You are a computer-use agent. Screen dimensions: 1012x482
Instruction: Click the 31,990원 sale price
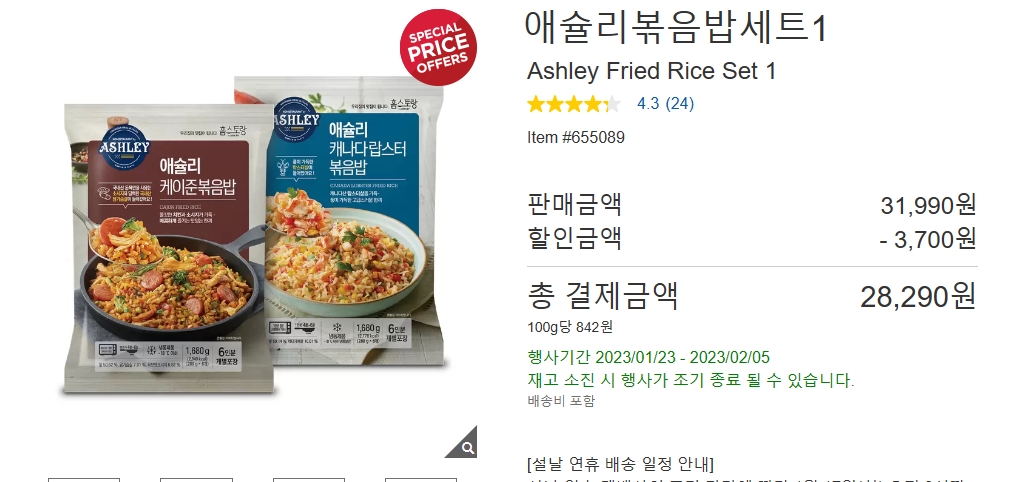coord(928,206)
